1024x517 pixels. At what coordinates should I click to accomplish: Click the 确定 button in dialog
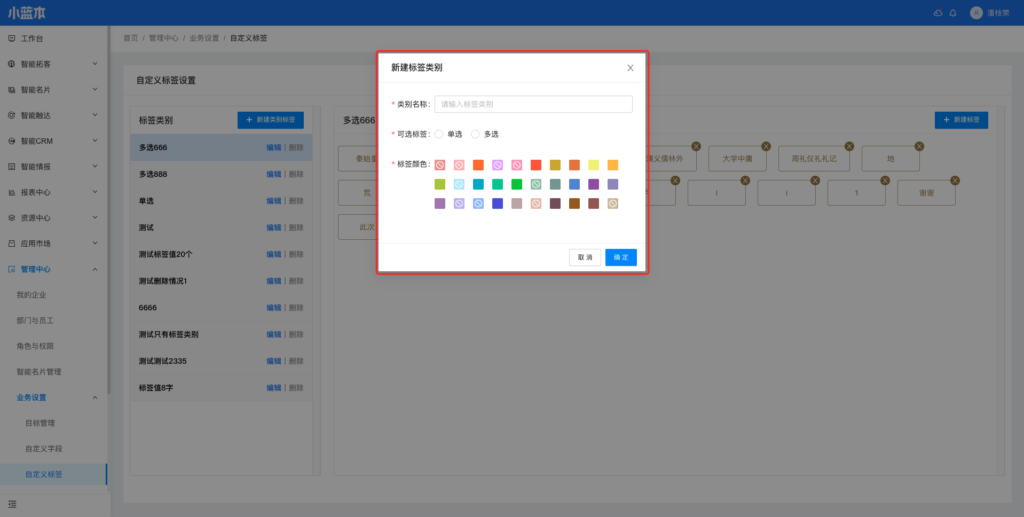coord(621,257)
